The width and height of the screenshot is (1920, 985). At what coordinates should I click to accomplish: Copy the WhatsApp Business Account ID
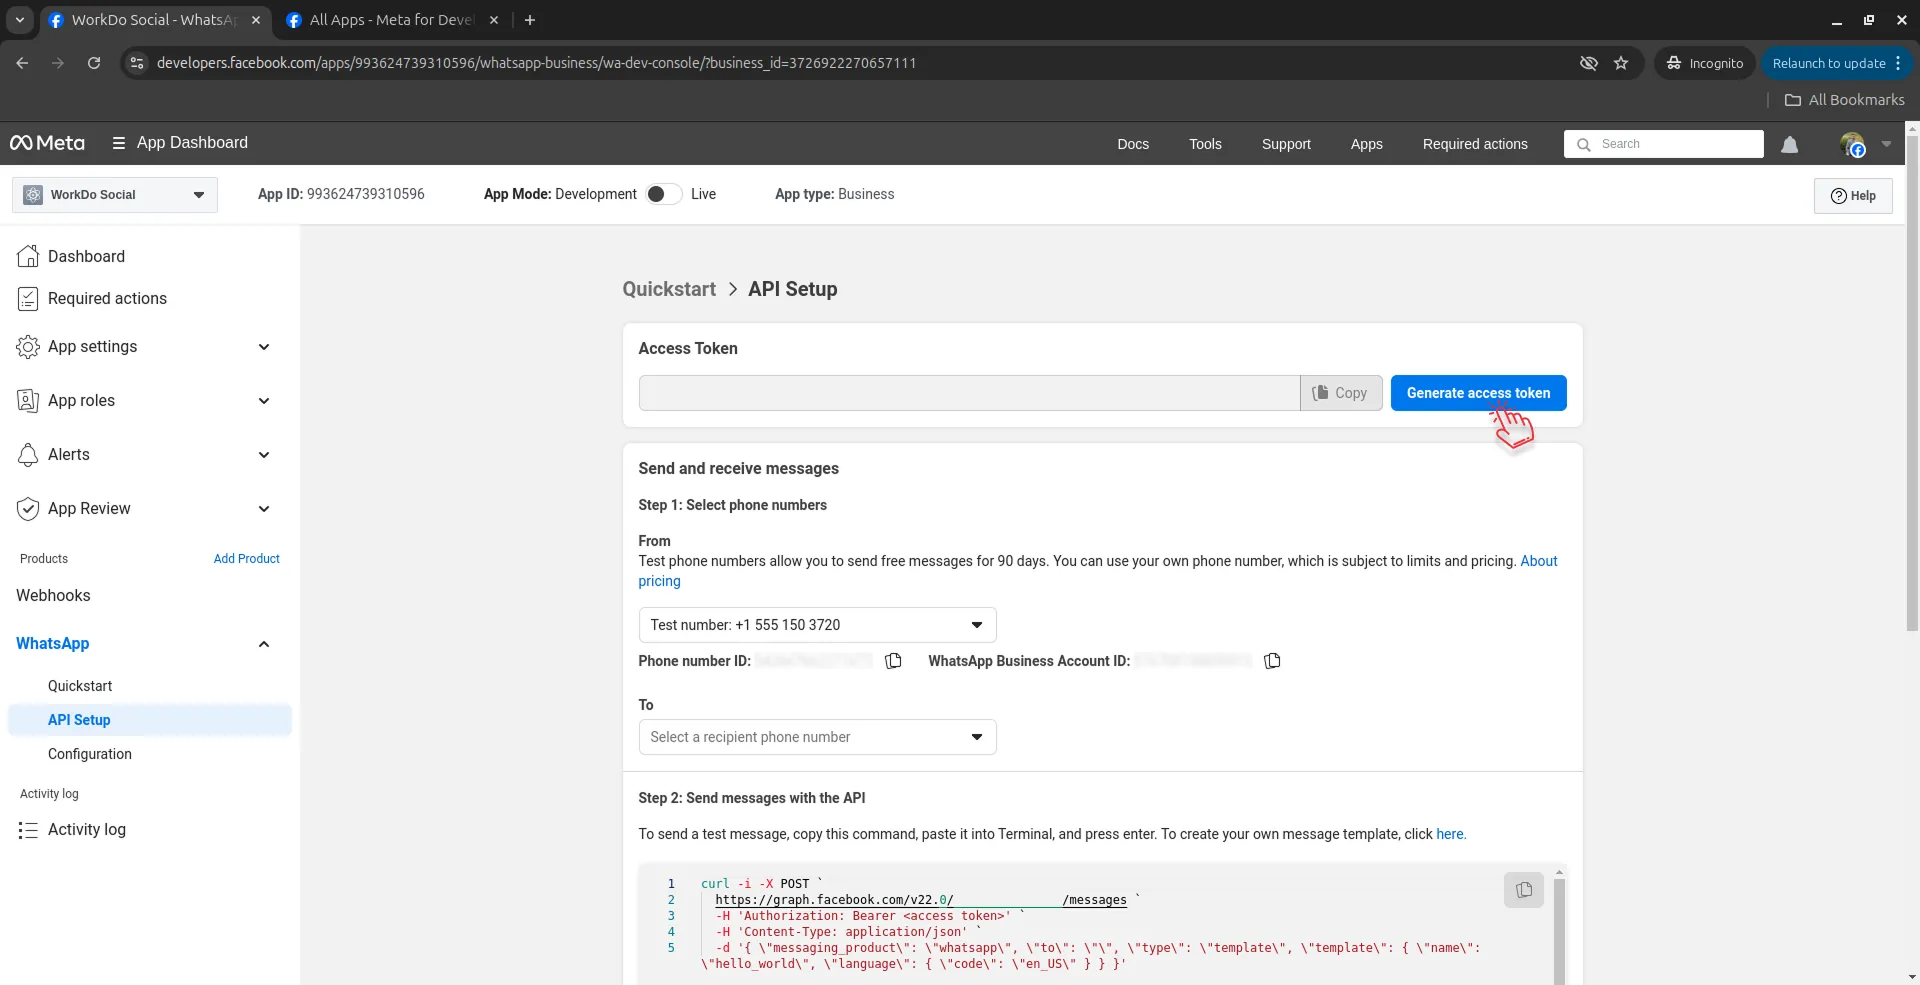point(1272,661)
